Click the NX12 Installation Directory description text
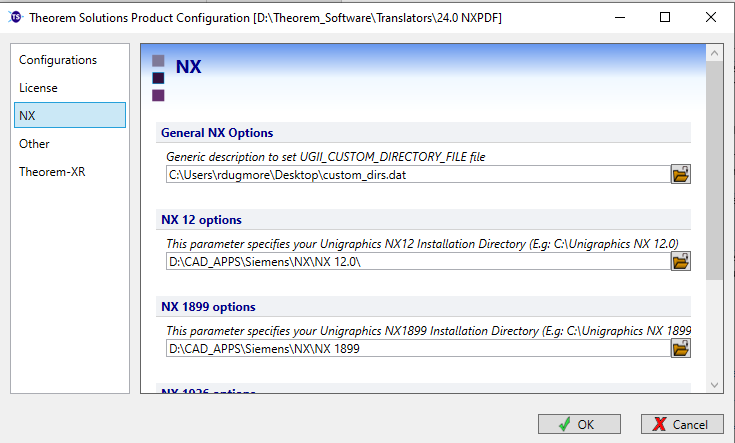 click(422, 244)
